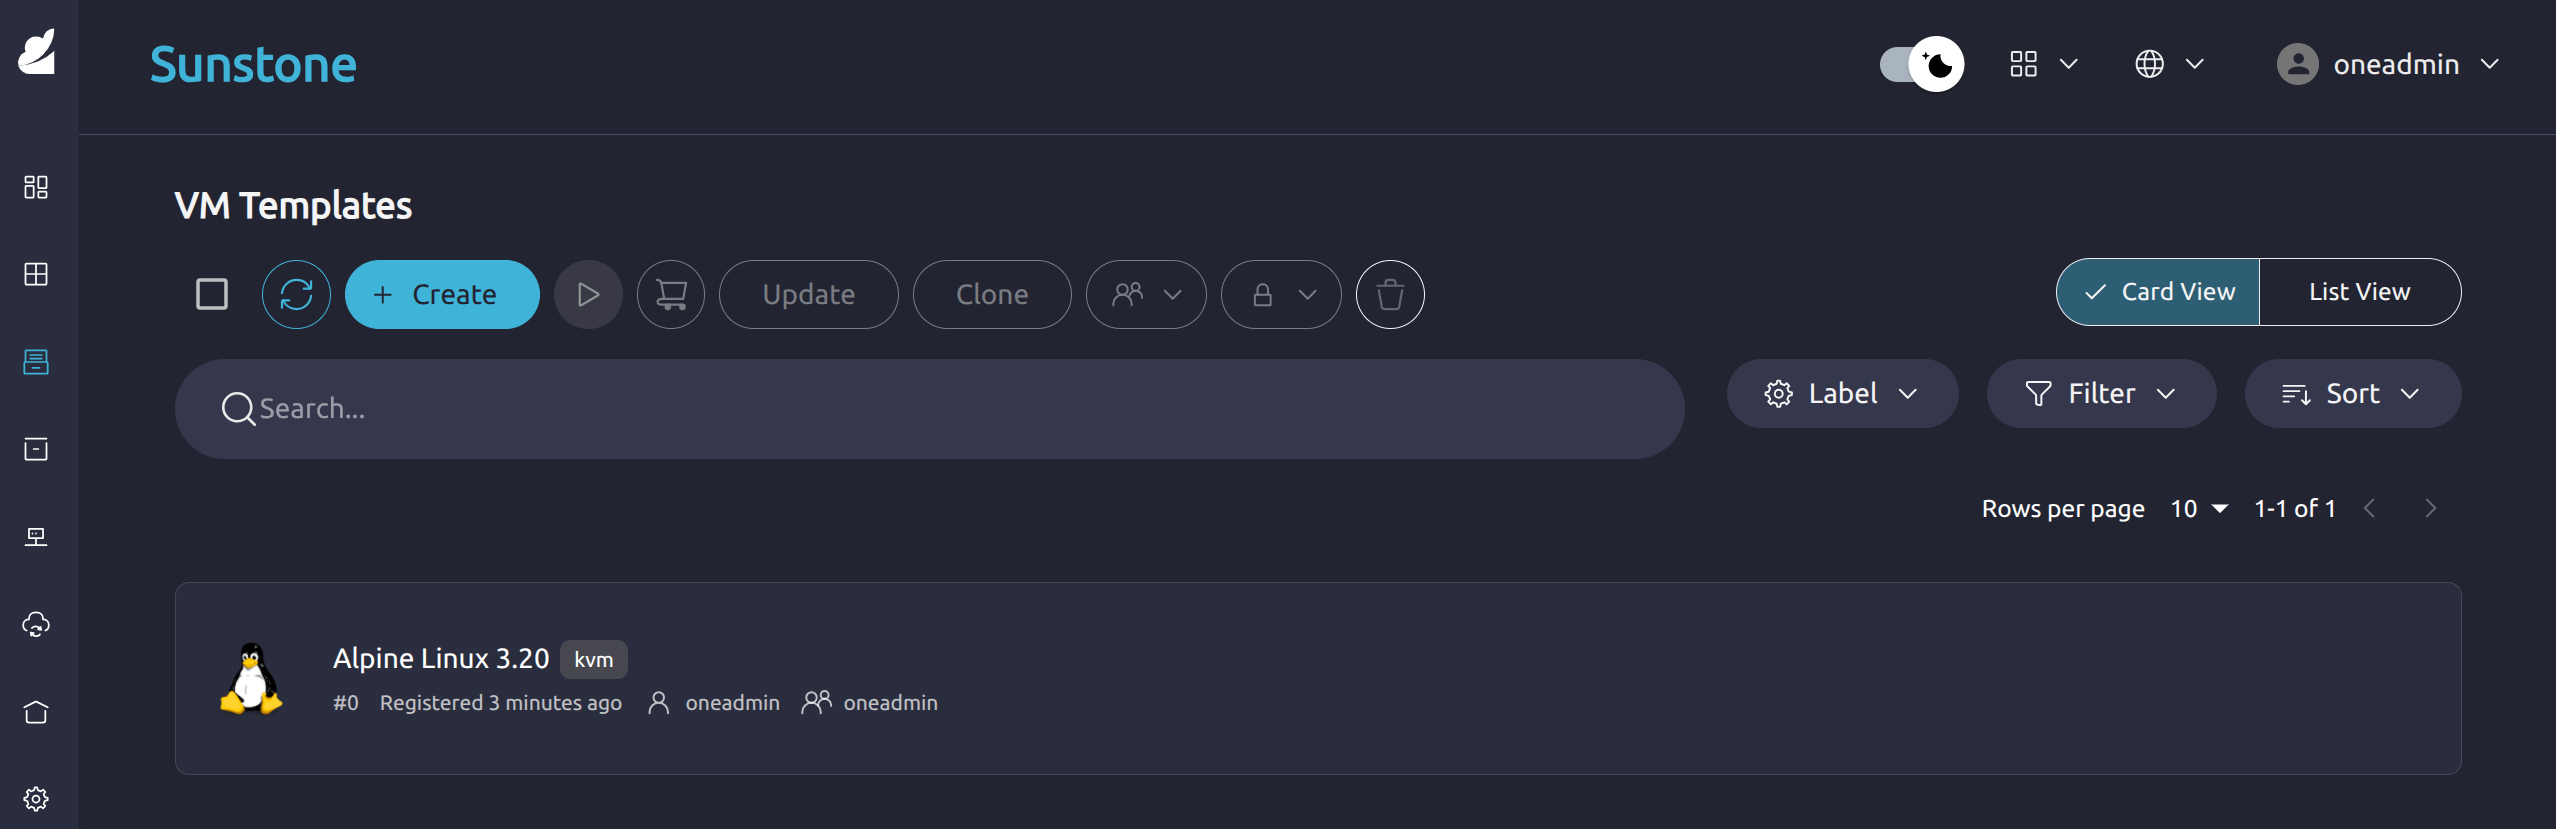Select the grid icon below the dashboard icon

tap(36, 275)
